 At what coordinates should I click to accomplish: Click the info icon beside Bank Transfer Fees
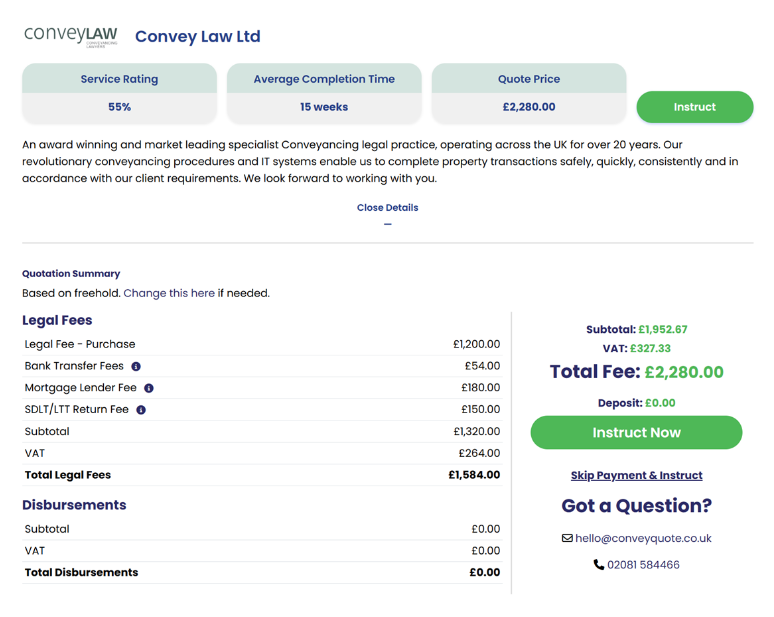(x=136, y=366)
